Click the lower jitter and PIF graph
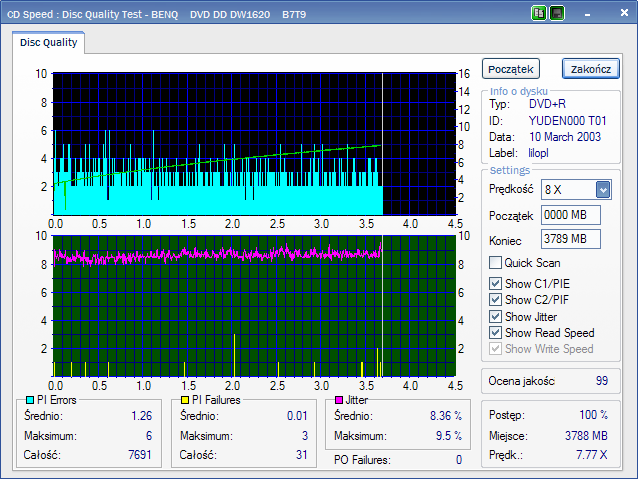 click(254, 306)
